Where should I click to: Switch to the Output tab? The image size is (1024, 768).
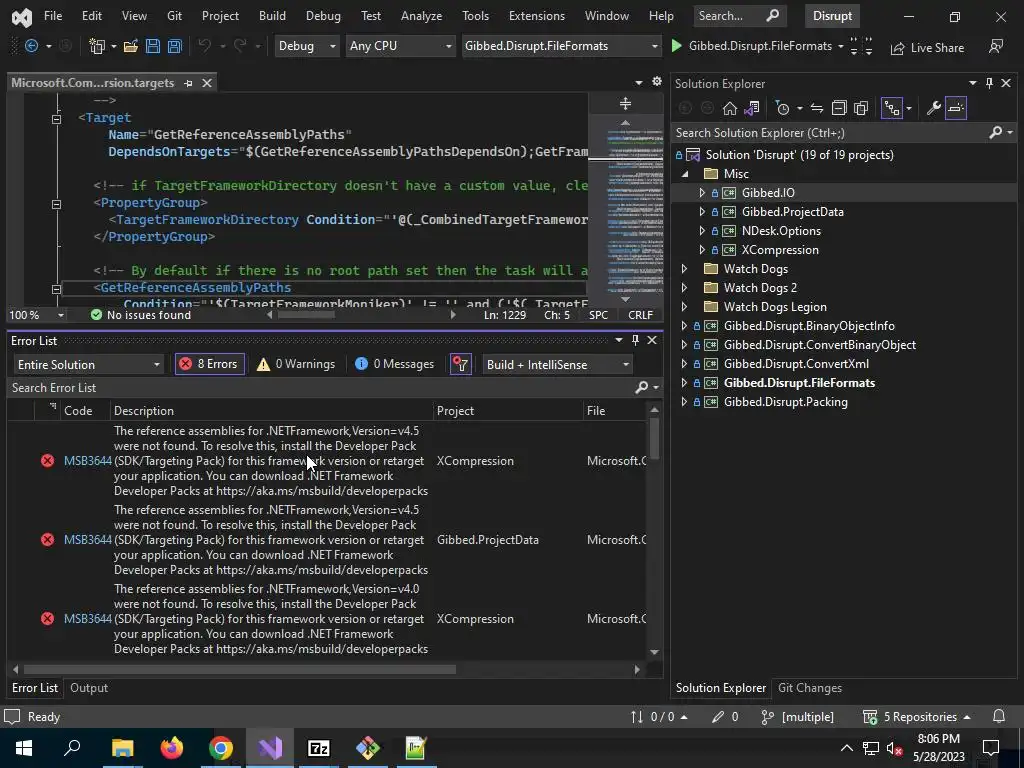pos(89,688)
